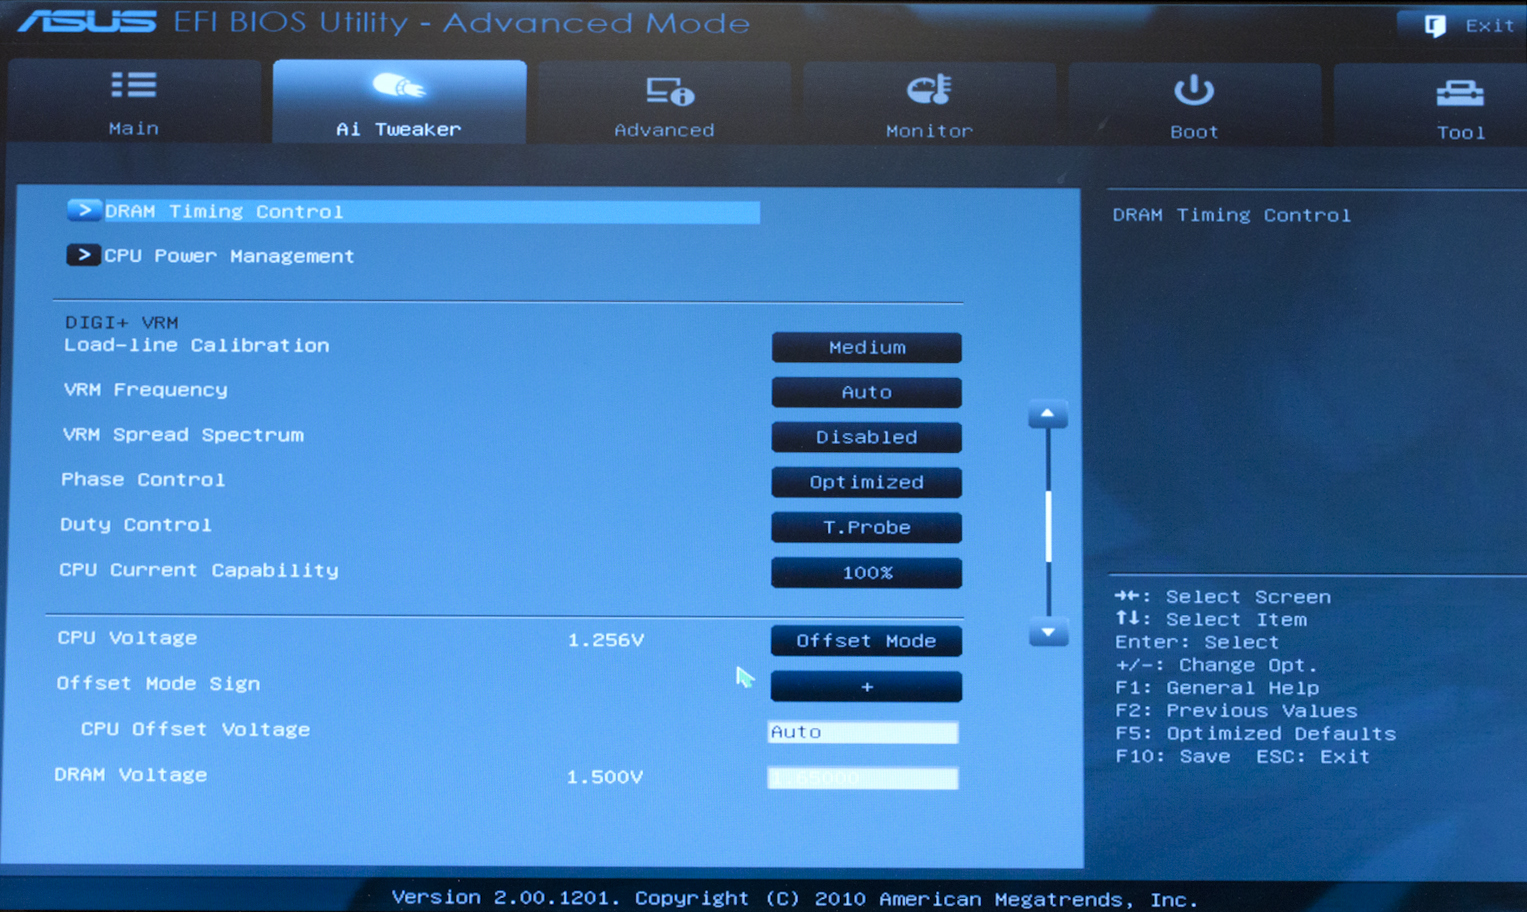Select the DRAM Voltage label
Screen dimensions: 1527x912
(130, 775)
